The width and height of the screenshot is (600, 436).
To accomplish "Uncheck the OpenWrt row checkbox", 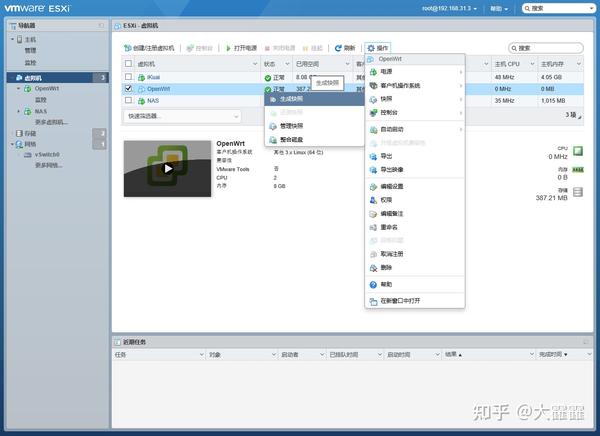I will coord(129,88).
